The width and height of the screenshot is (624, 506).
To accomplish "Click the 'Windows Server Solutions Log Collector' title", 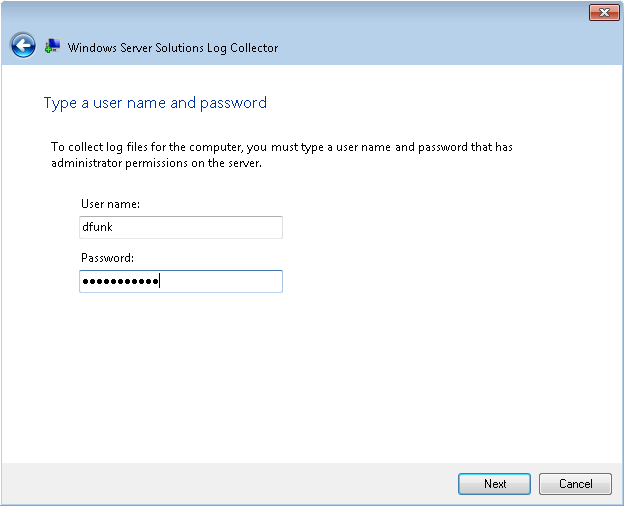I will 173,47.
